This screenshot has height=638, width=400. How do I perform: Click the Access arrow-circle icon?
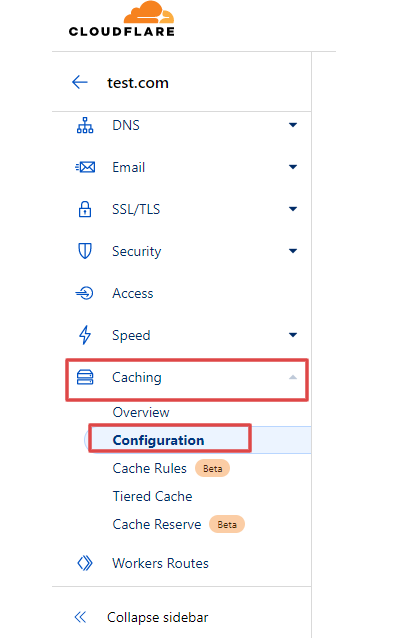(x=85, y=293)
